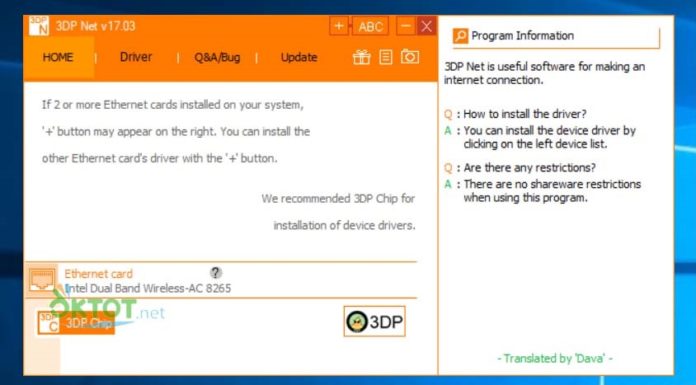Minimize the 3DP Net window
Image resolution: width=696 pixels, height=385 pixels.
pos(406,26)
